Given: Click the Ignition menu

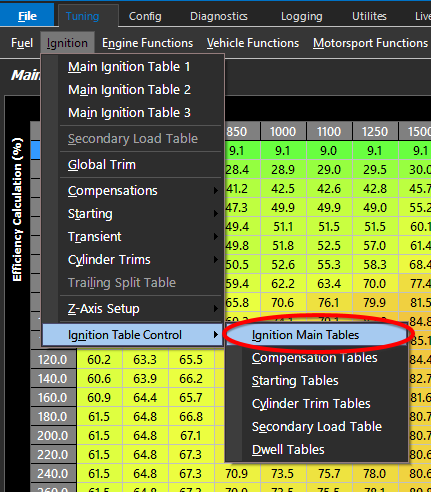Looking at the screenshot, I should coord(67,43).
